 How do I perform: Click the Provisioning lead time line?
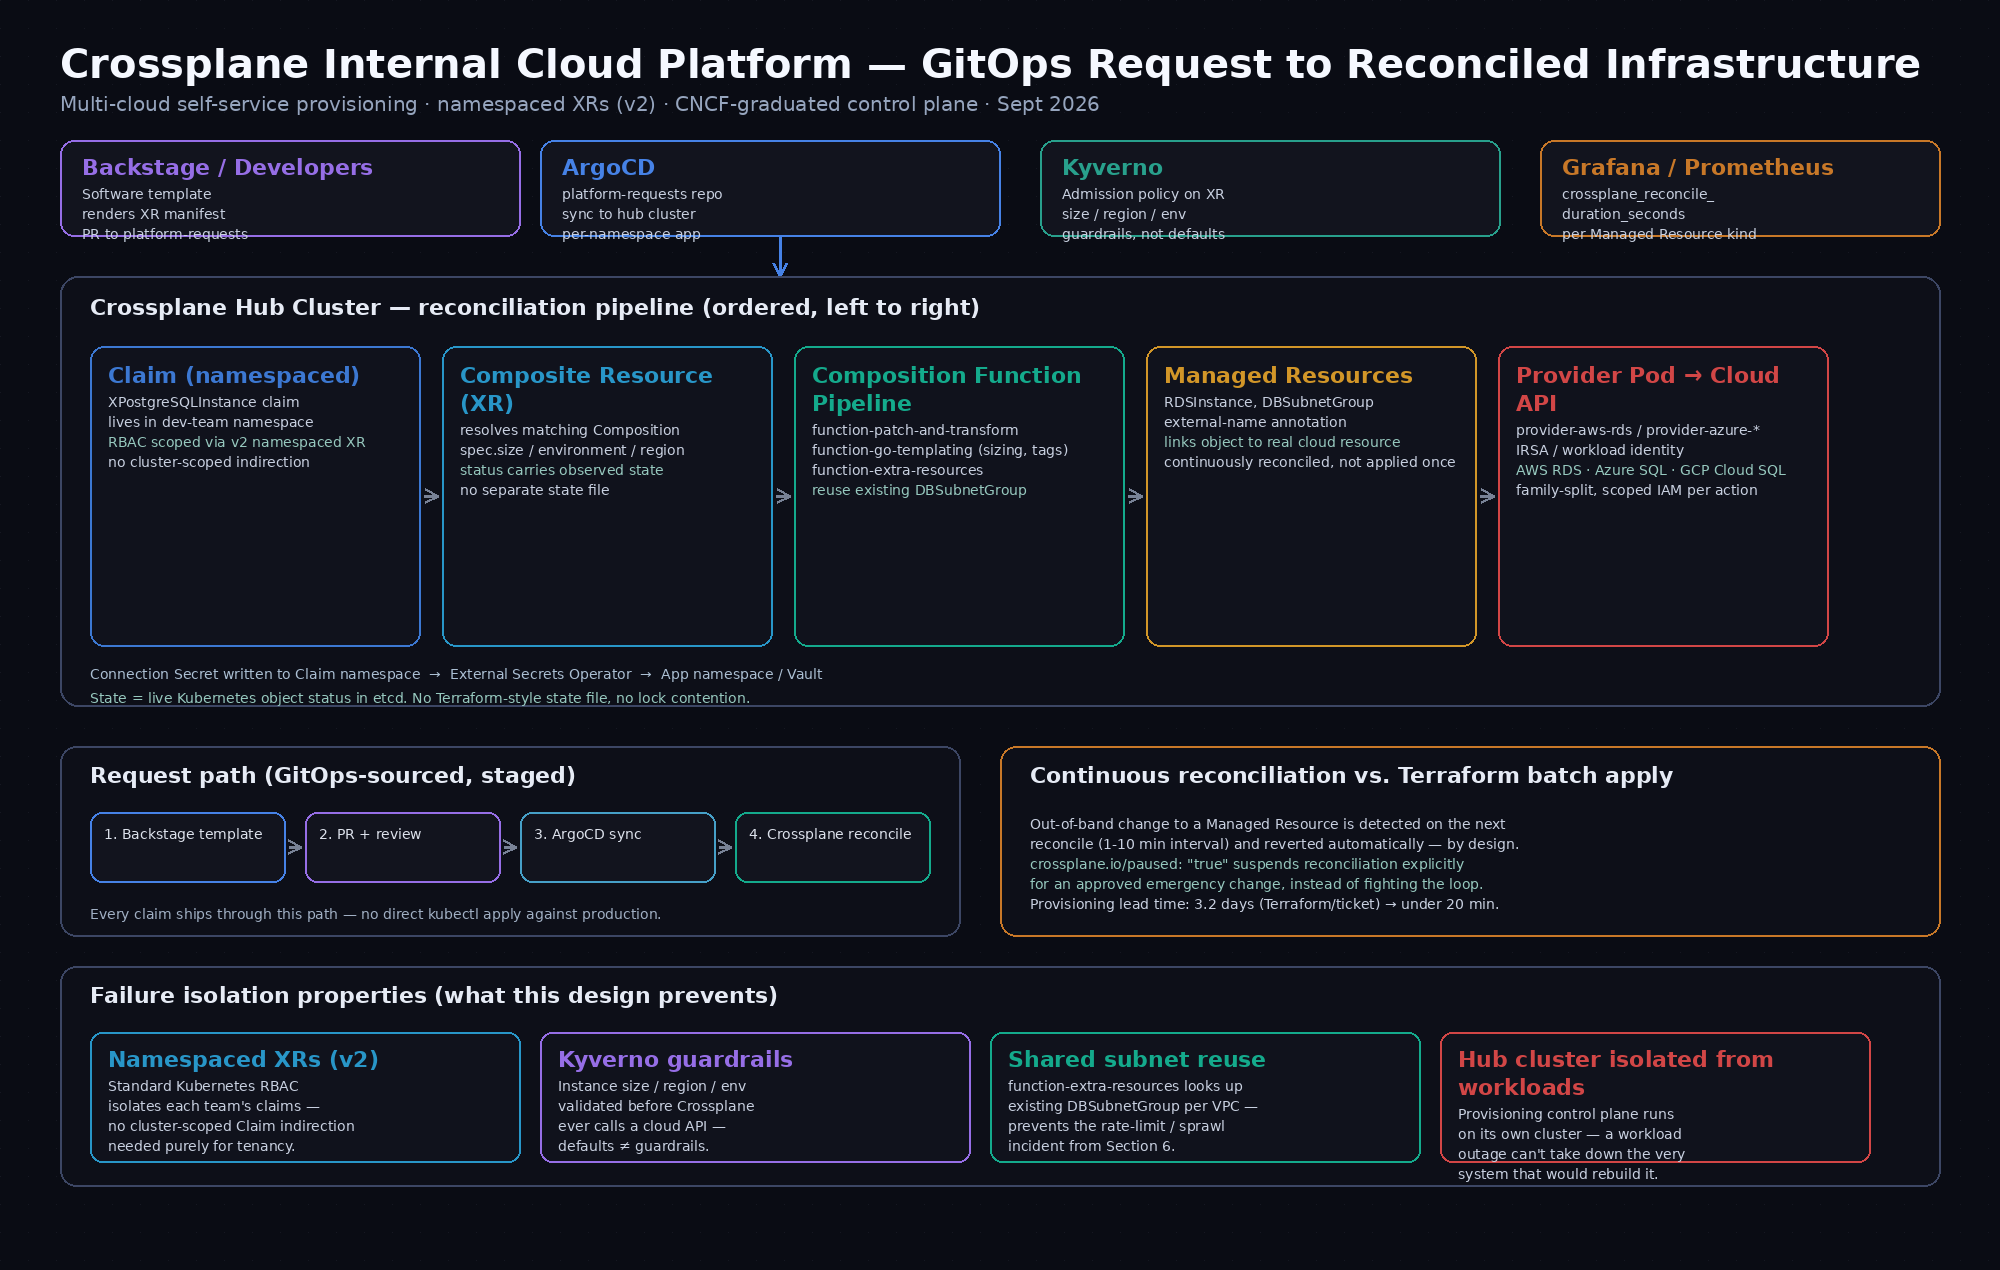click(x=1264, y=904)
